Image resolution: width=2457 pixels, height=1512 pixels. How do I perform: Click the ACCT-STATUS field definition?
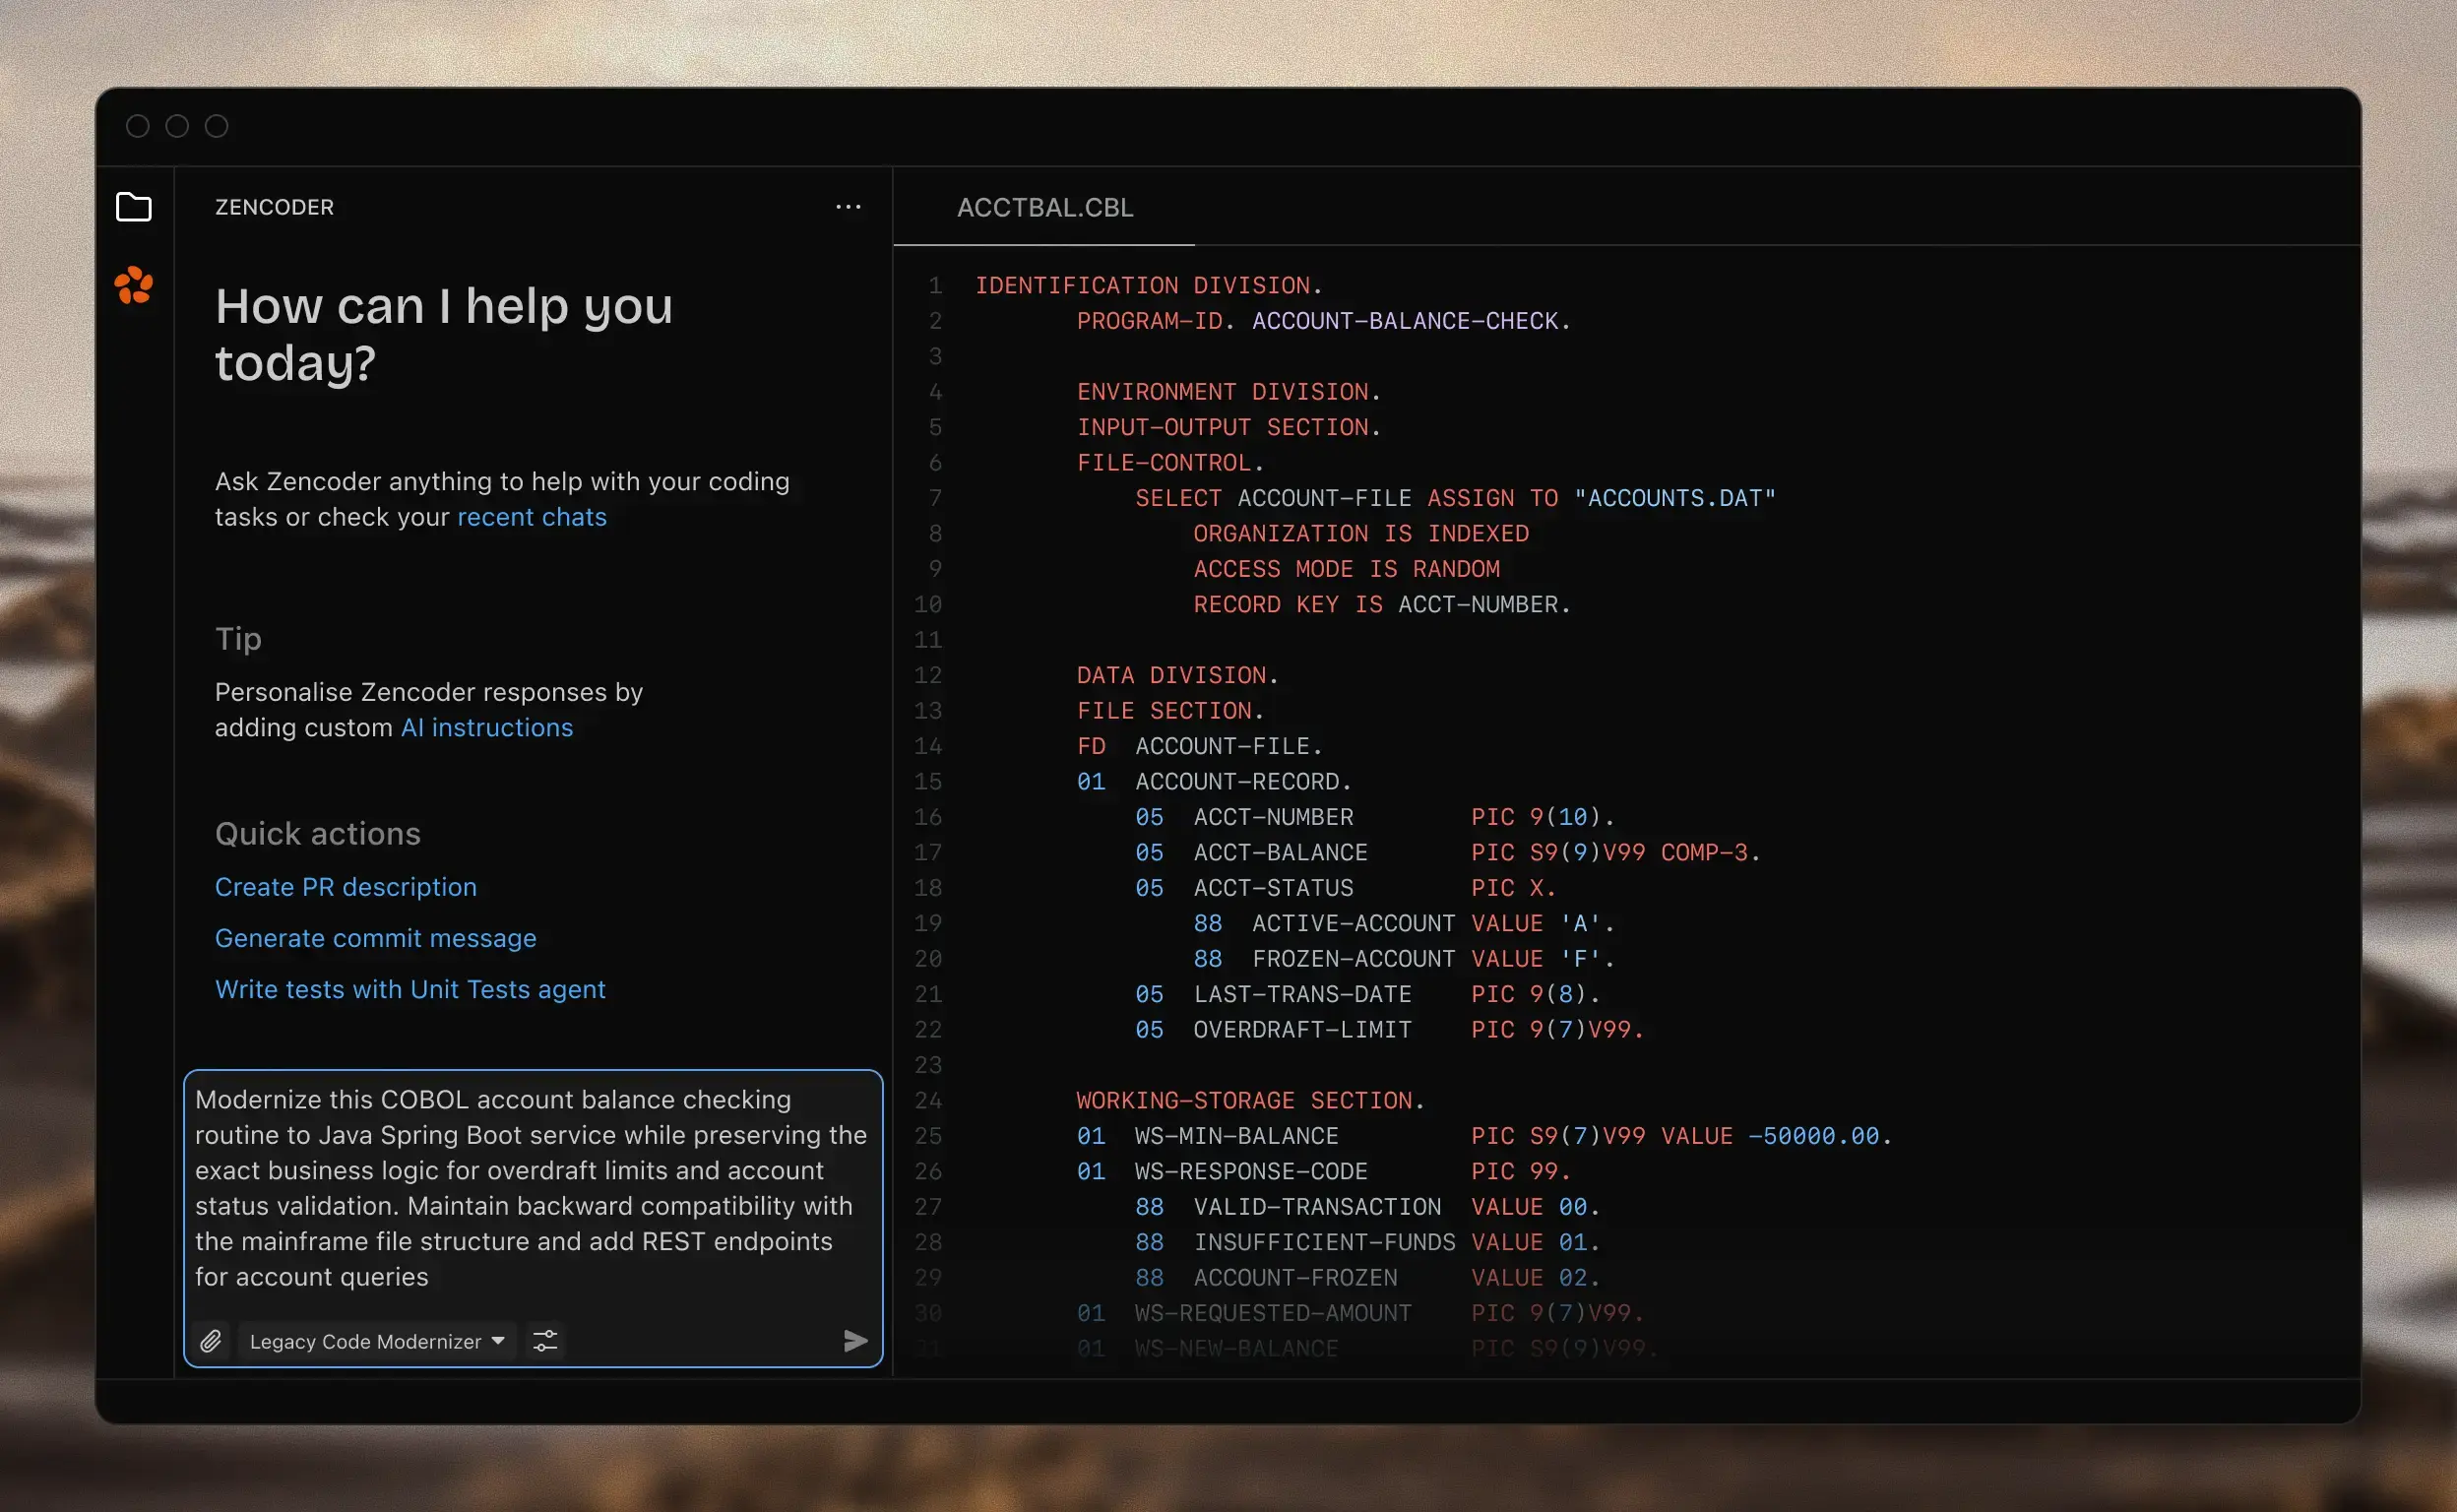click(1346, 887)
